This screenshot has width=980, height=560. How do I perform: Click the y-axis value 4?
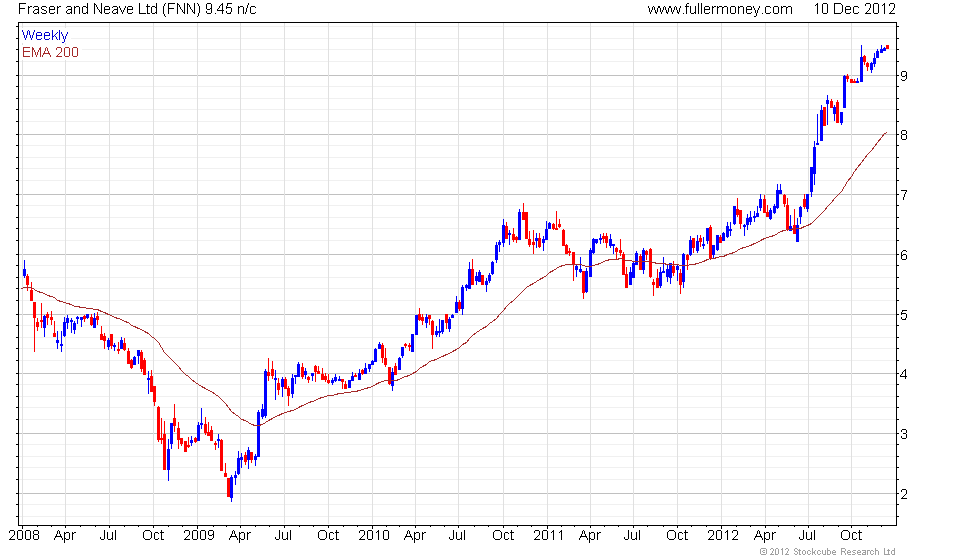(x=904, y=374)
